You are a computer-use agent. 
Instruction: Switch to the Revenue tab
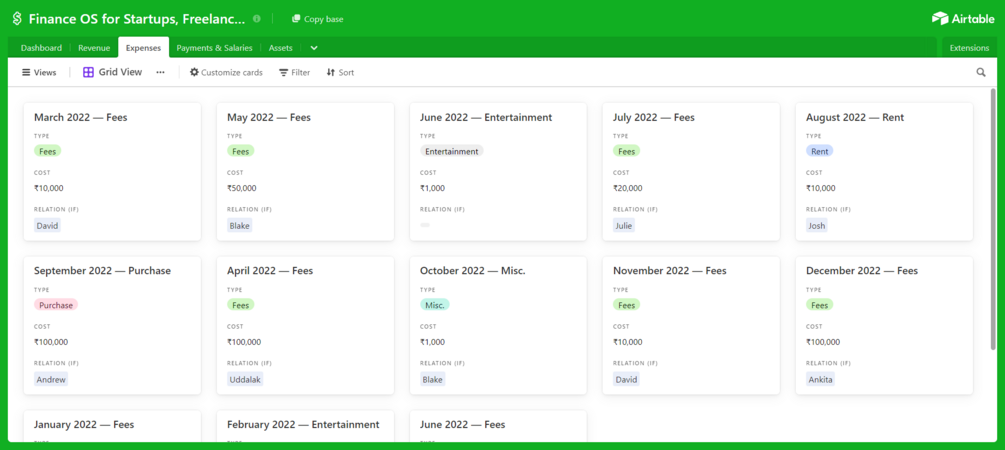click(94, 47)
